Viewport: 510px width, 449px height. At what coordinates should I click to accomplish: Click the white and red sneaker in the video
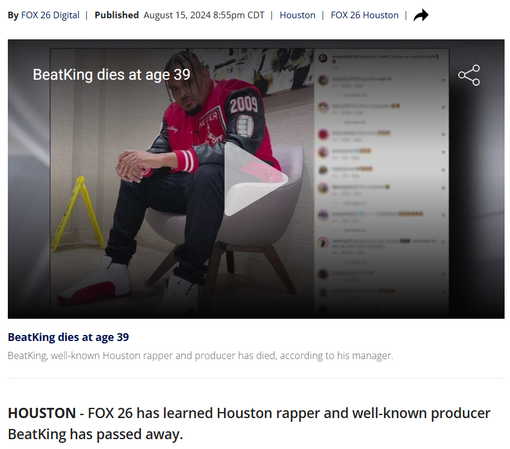[x=95, y=279]
